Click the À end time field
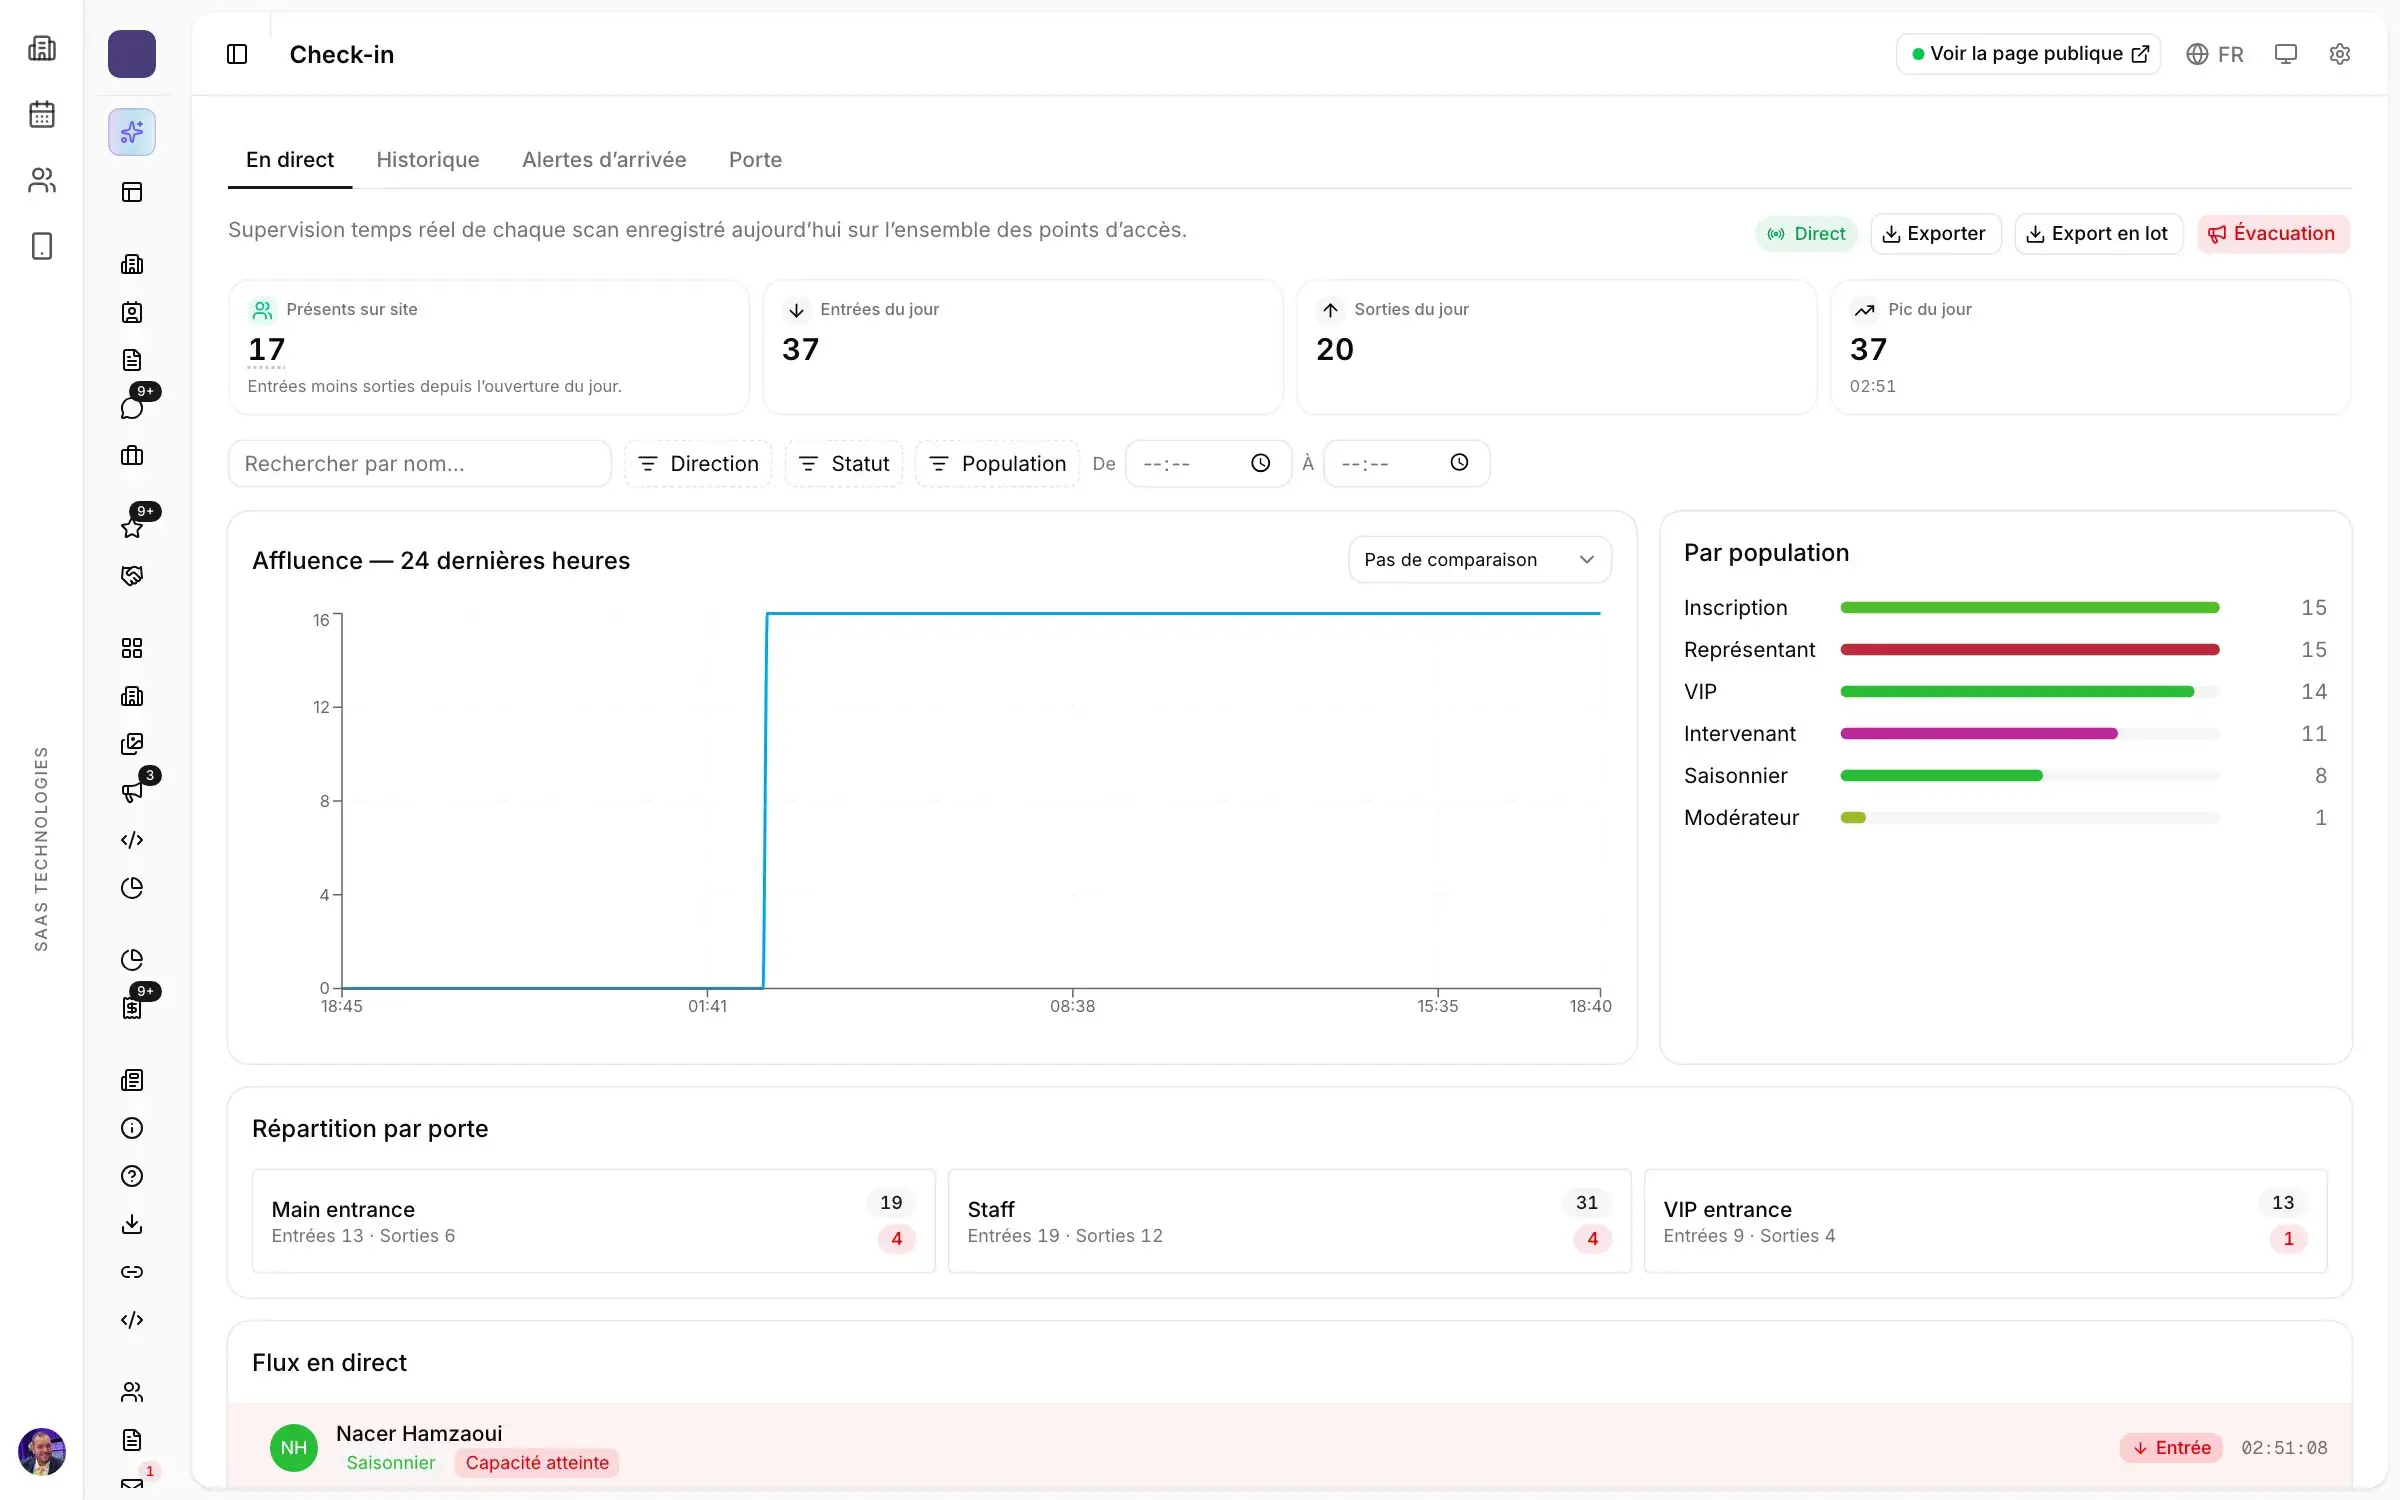The width and height of the screenshot is (2400, 1500). tap(1406, 463)
